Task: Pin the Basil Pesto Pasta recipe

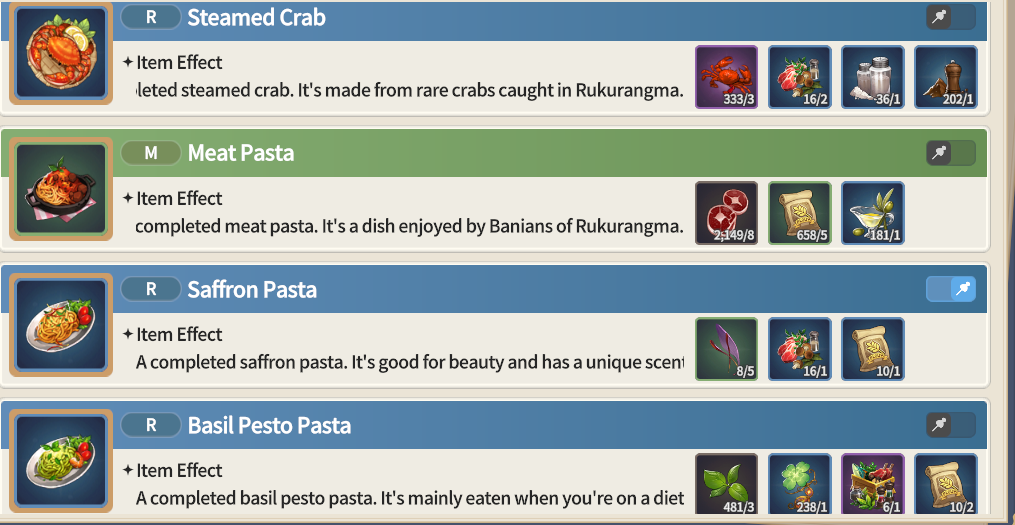Action: pyautogui.click(x=950, y=425)
